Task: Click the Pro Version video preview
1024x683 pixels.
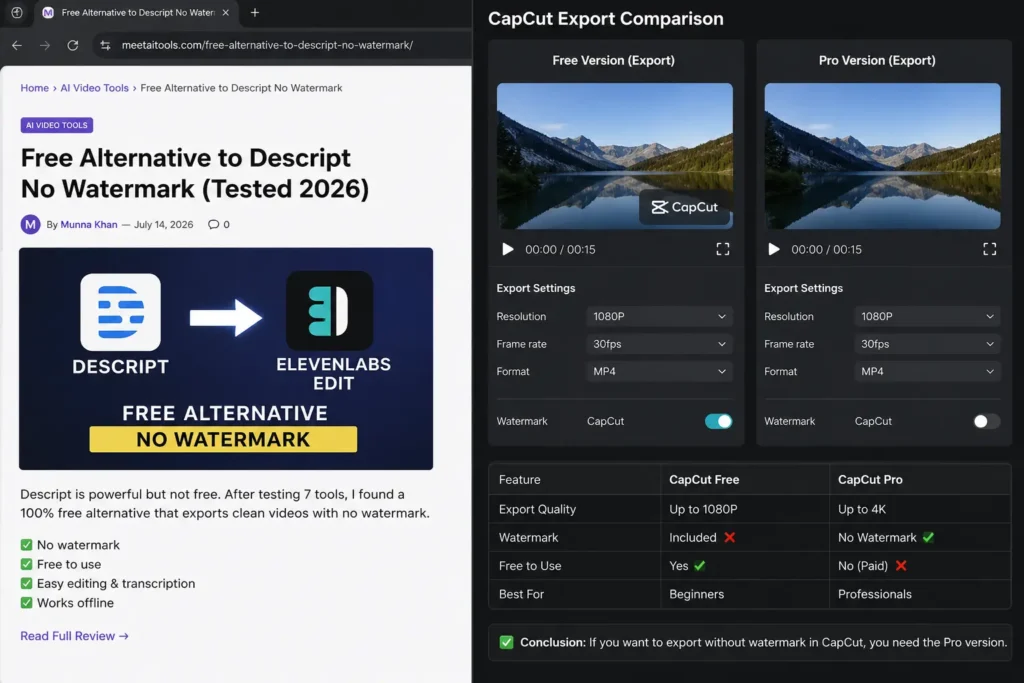Action: (x=882, y=156)
